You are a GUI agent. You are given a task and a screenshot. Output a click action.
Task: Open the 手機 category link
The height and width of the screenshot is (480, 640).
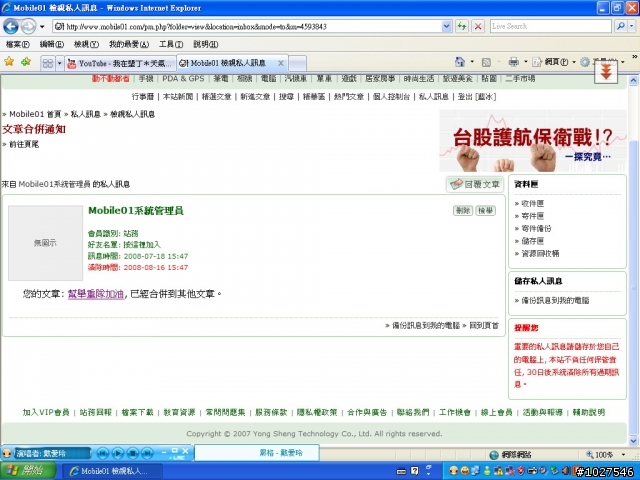click(x=146, y=78)
